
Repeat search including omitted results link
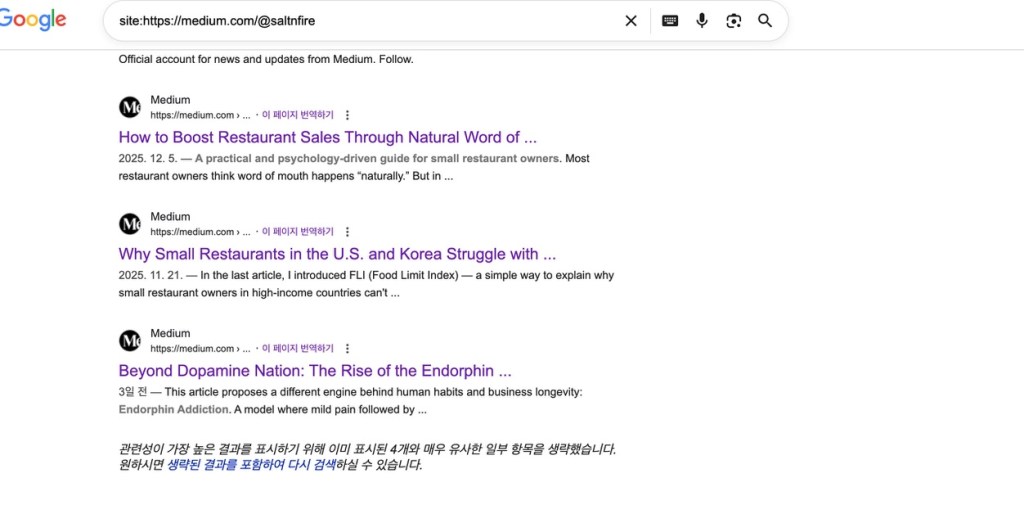[251, 465]
